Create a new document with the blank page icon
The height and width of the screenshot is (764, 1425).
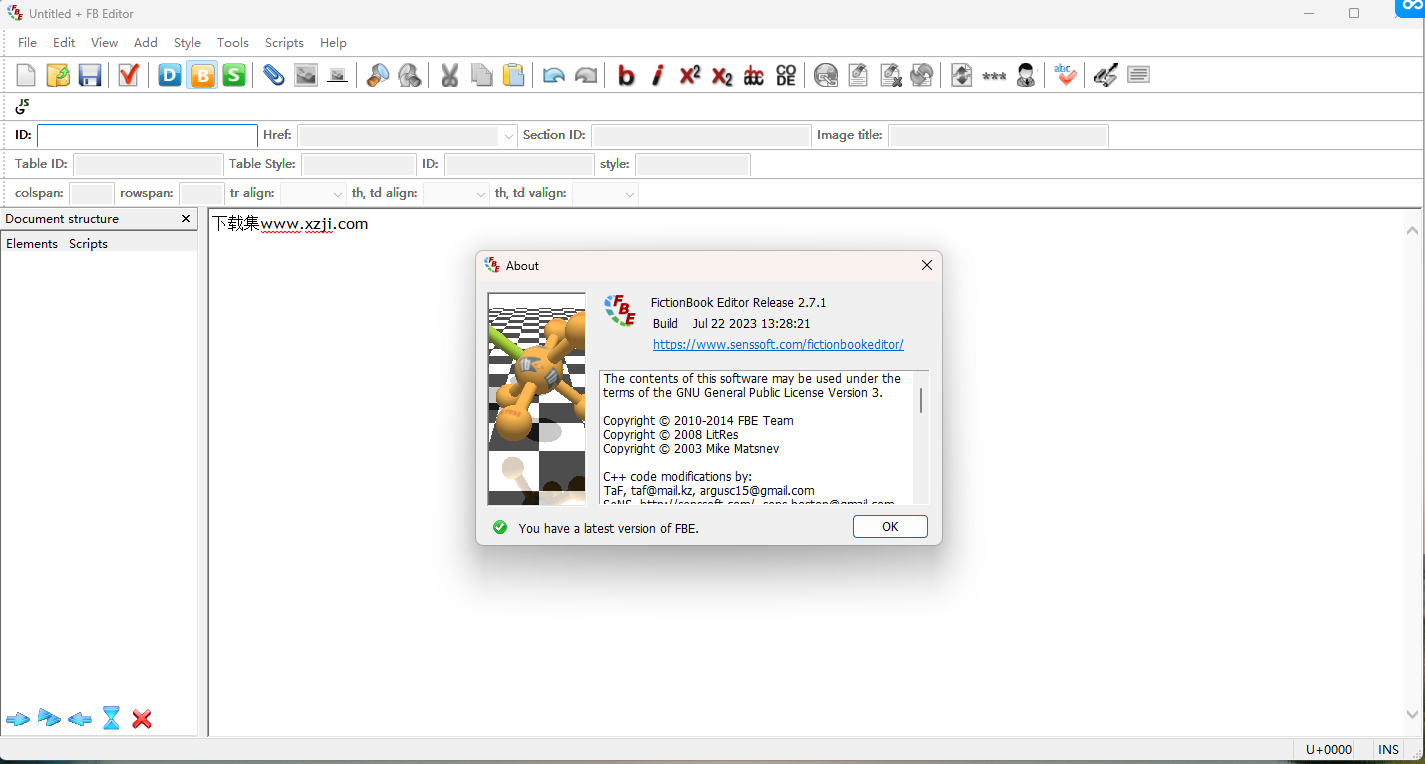26,75
